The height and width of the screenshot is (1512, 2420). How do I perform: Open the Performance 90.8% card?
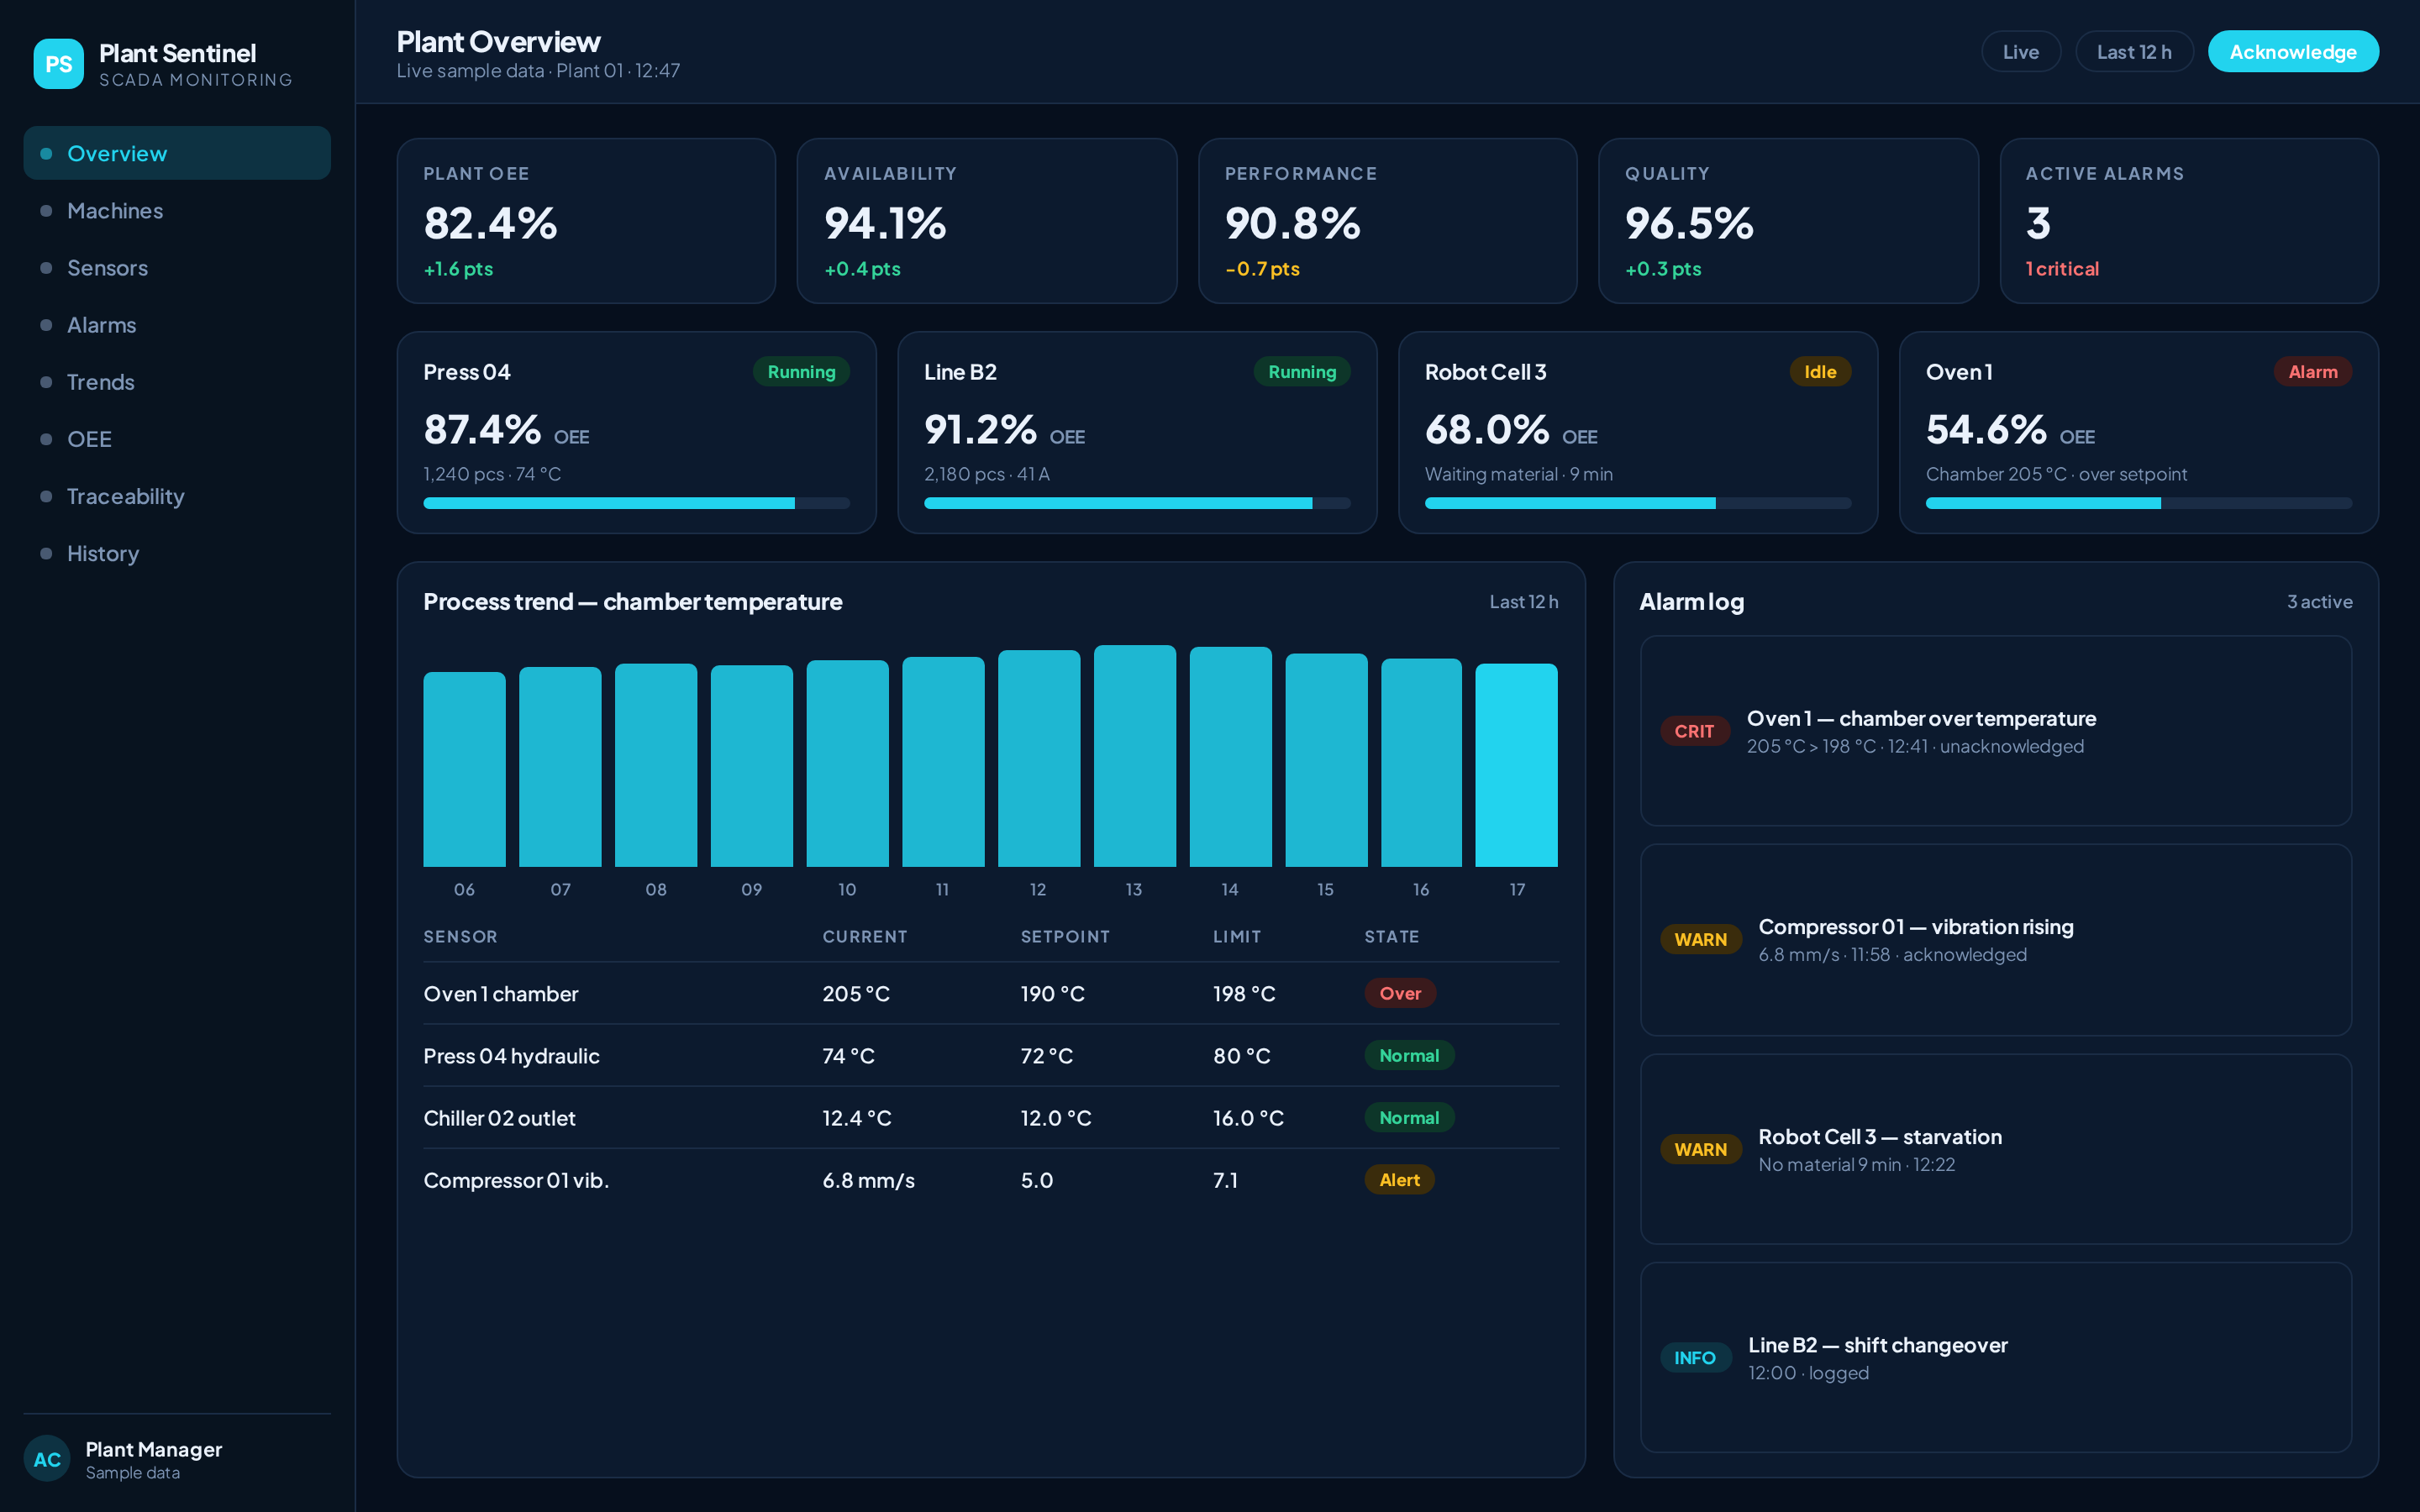[1387, 221]
